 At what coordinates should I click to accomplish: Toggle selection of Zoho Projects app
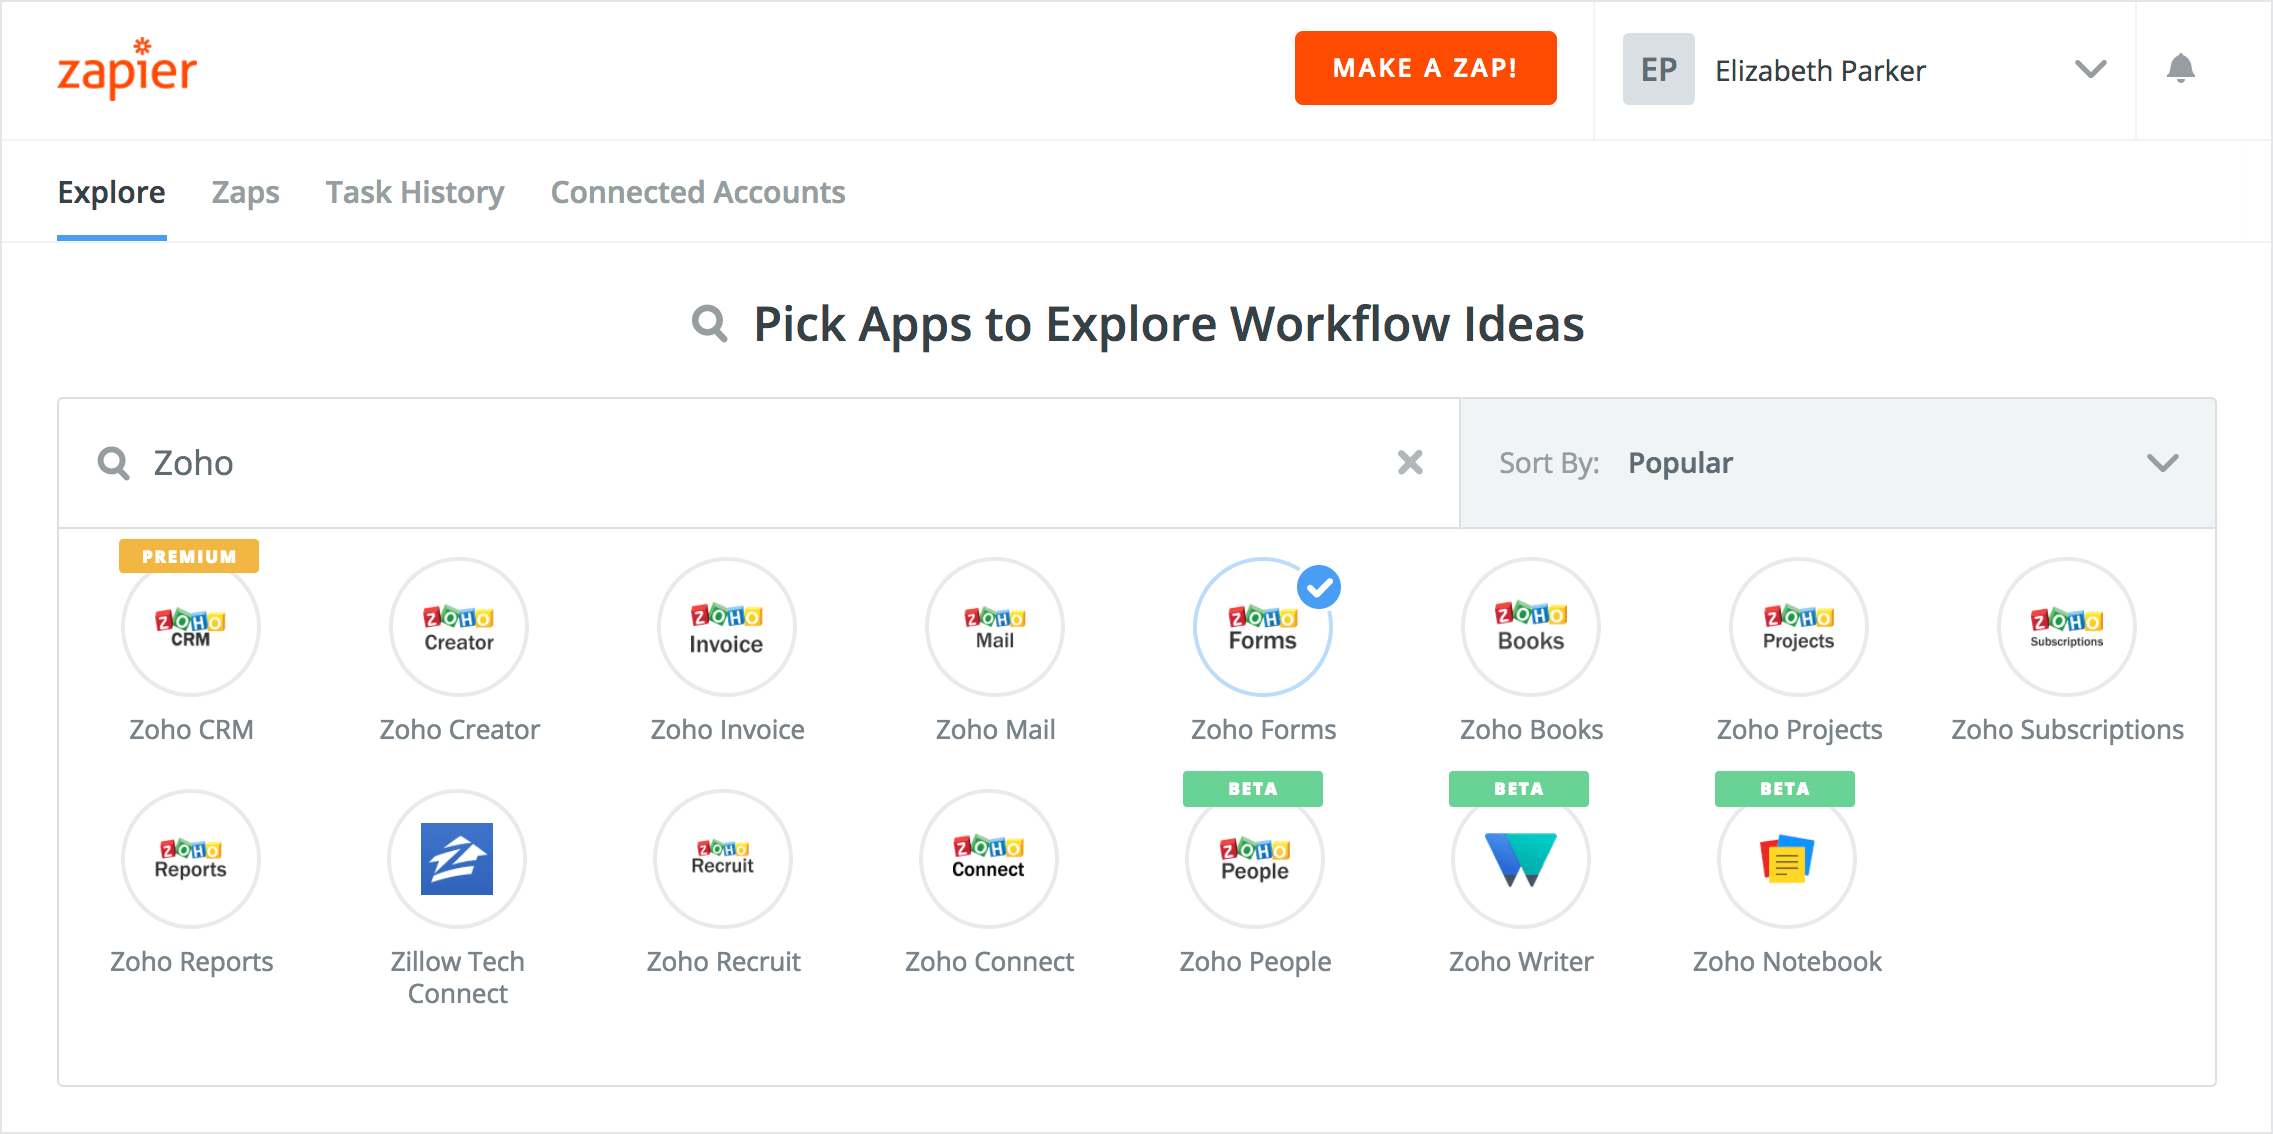(x=1799, y=627)
